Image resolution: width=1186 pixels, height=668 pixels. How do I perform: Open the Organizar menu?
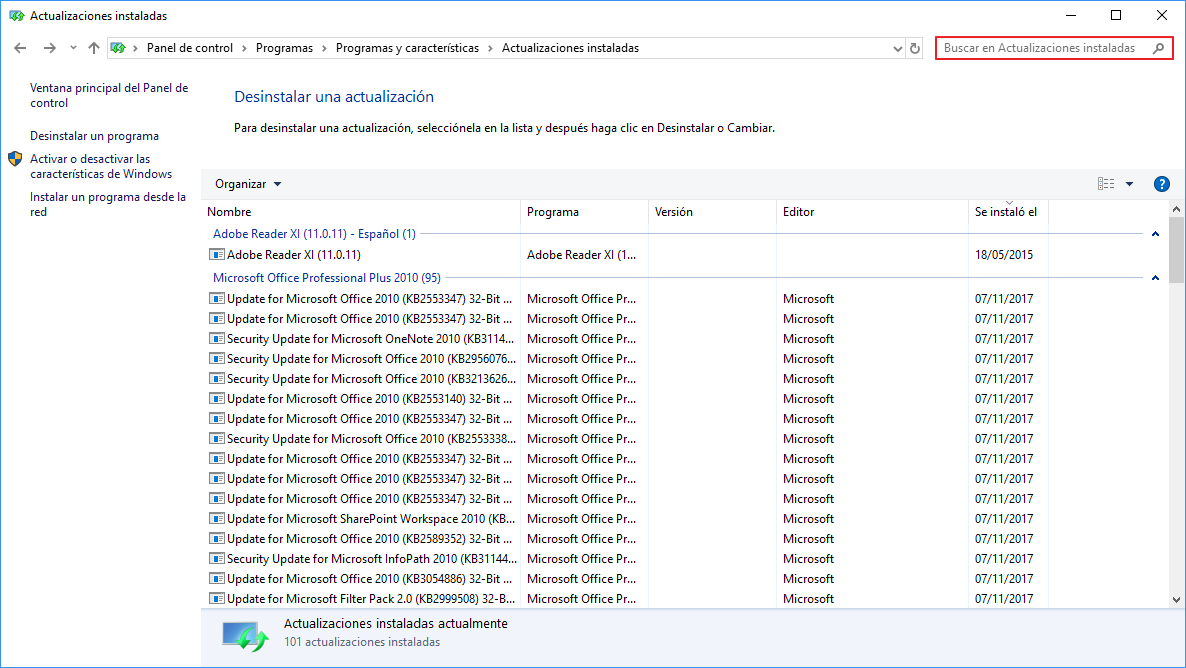tap(248, 184)
